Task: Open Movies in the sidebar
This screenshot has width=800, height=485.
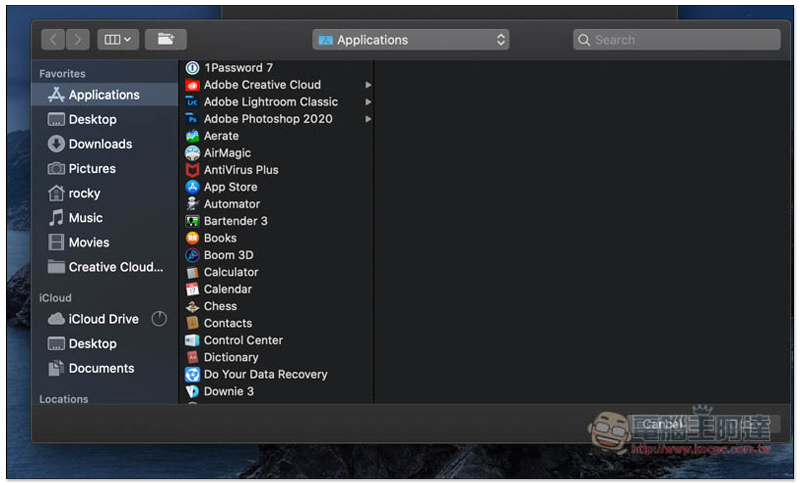Action: [105, 242]
